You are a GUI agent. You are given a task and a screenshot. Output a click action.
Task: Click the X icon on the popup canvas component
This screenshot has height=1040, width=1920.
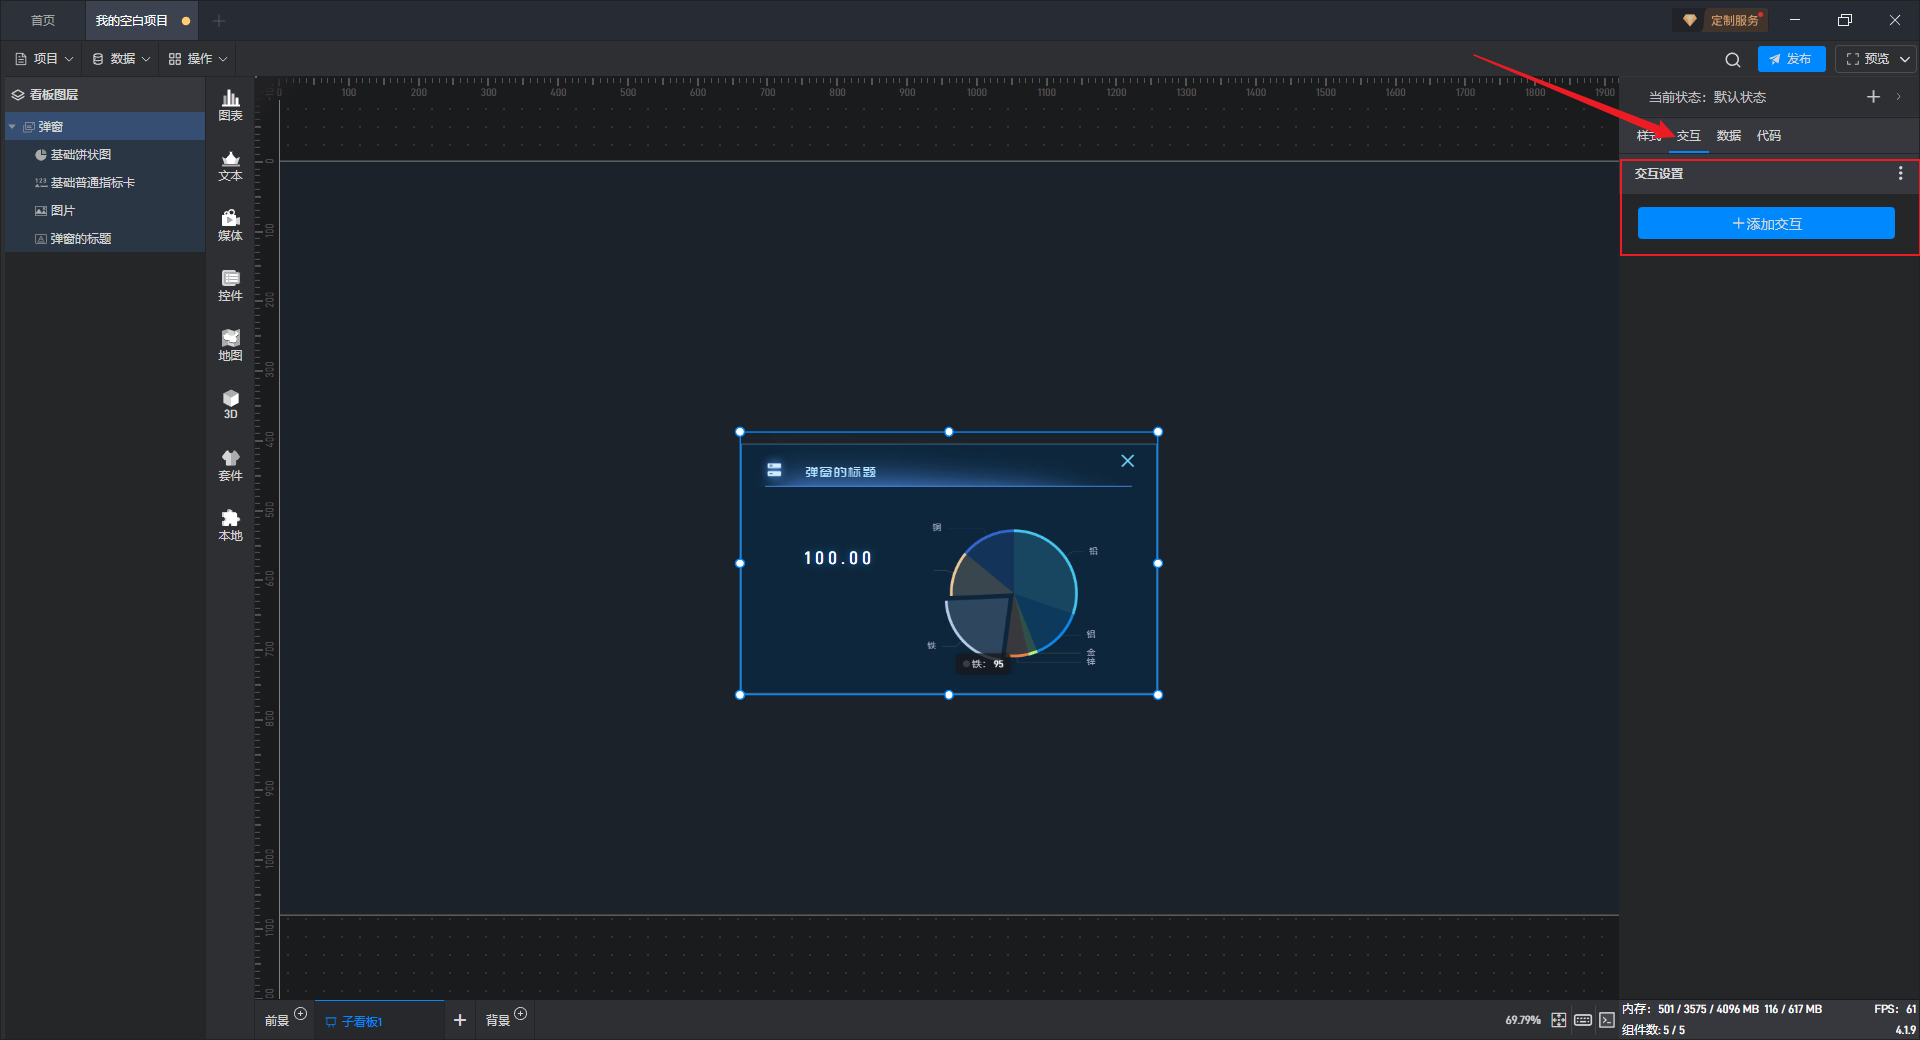pyautogui.click(x=1127, y=461)
